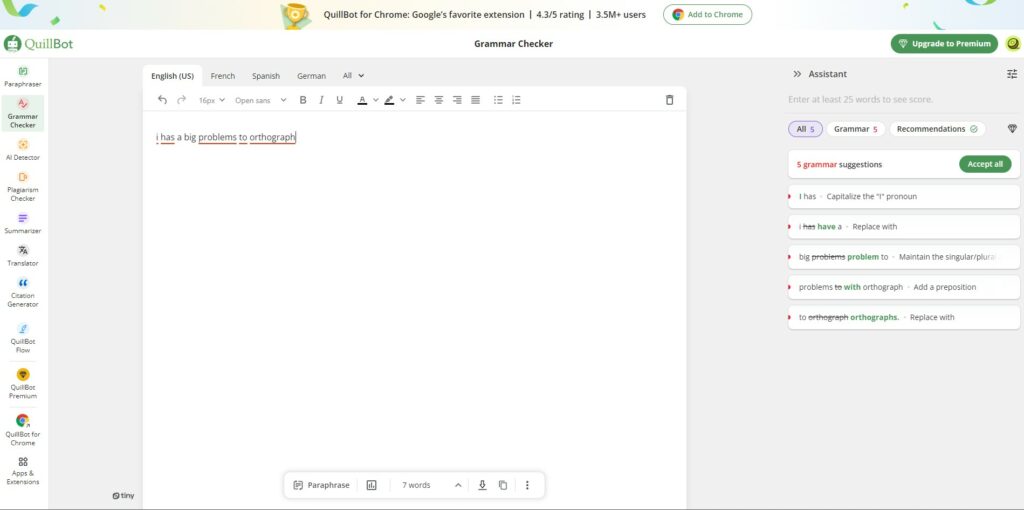The image size is (1024, 510).
Task: Copy the text with copy icon
Action: click(503, 485)
